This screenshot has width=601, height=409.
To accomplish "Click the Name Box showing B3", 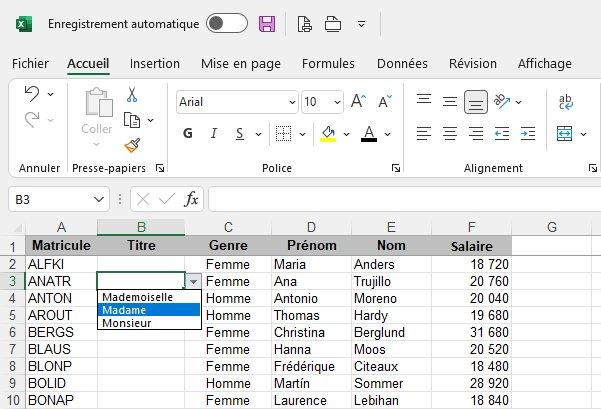I will tap(59, 199).
